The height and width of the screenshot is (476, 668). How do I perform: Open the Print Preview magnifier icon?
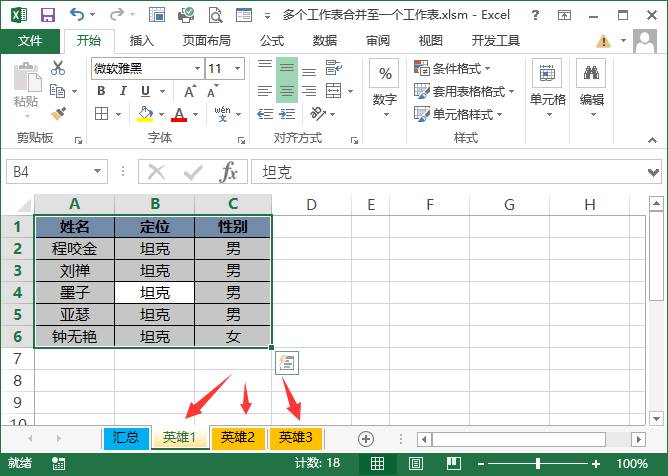point(215,15)
